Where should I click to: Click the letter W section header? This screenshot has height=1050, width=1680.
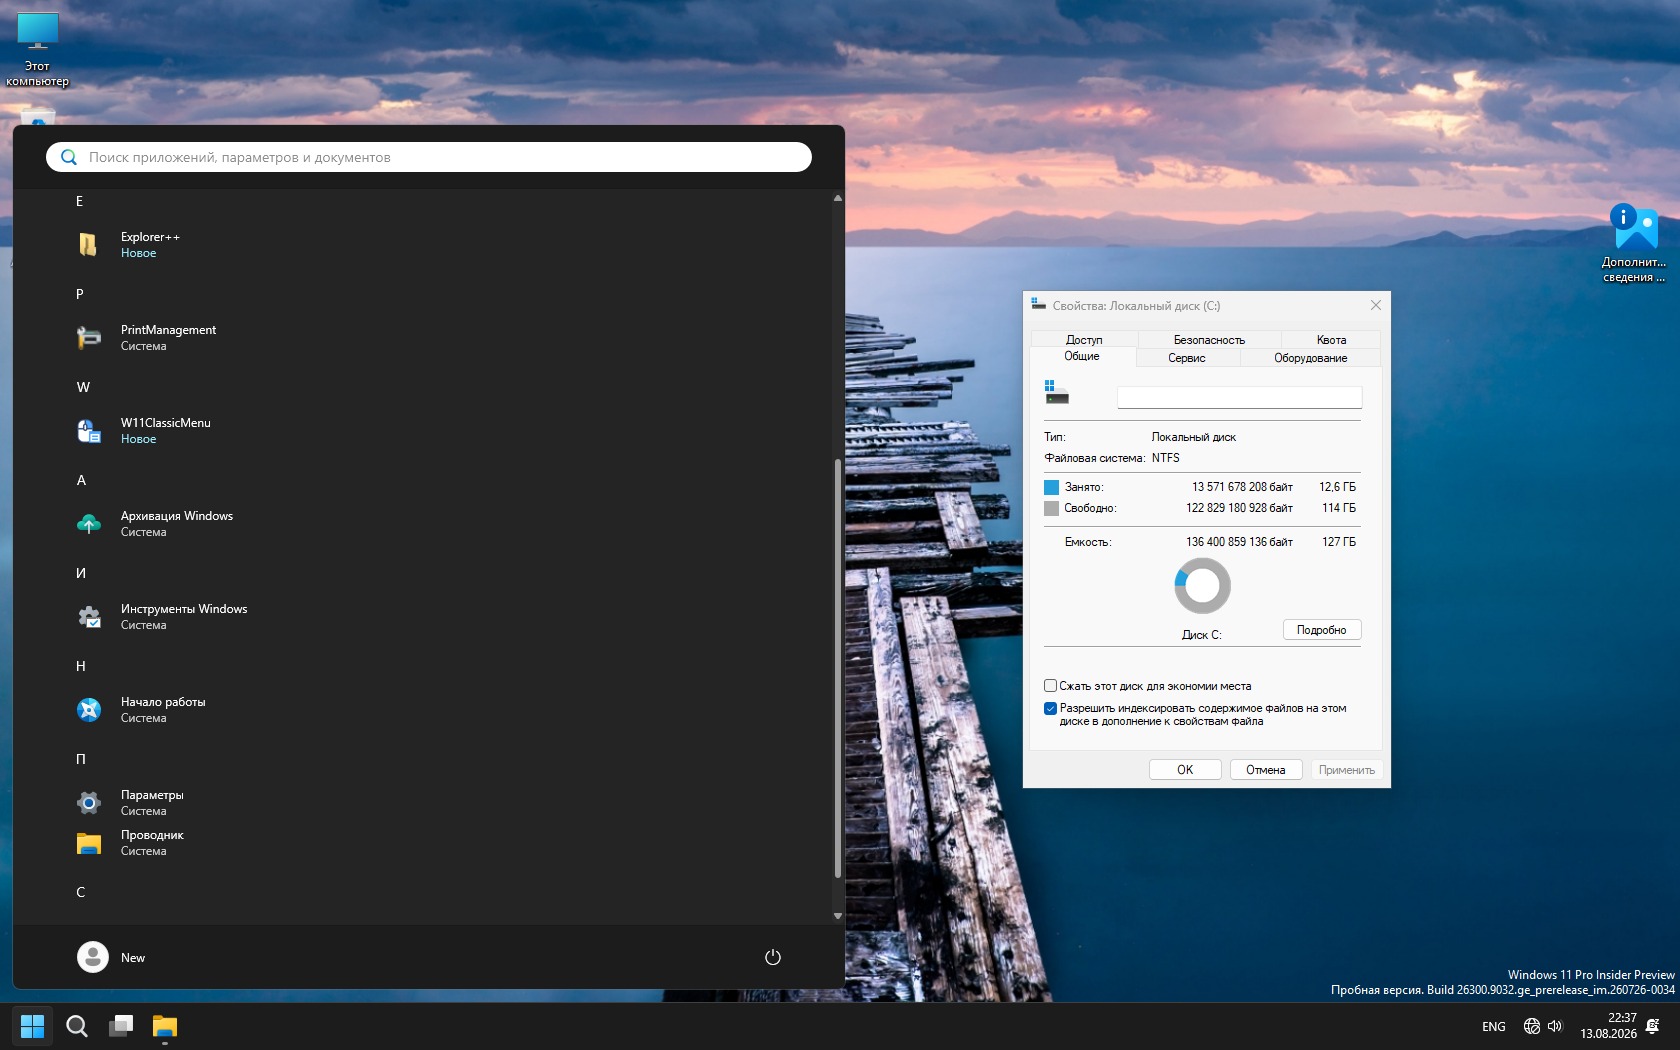click(x=83, y=387)
